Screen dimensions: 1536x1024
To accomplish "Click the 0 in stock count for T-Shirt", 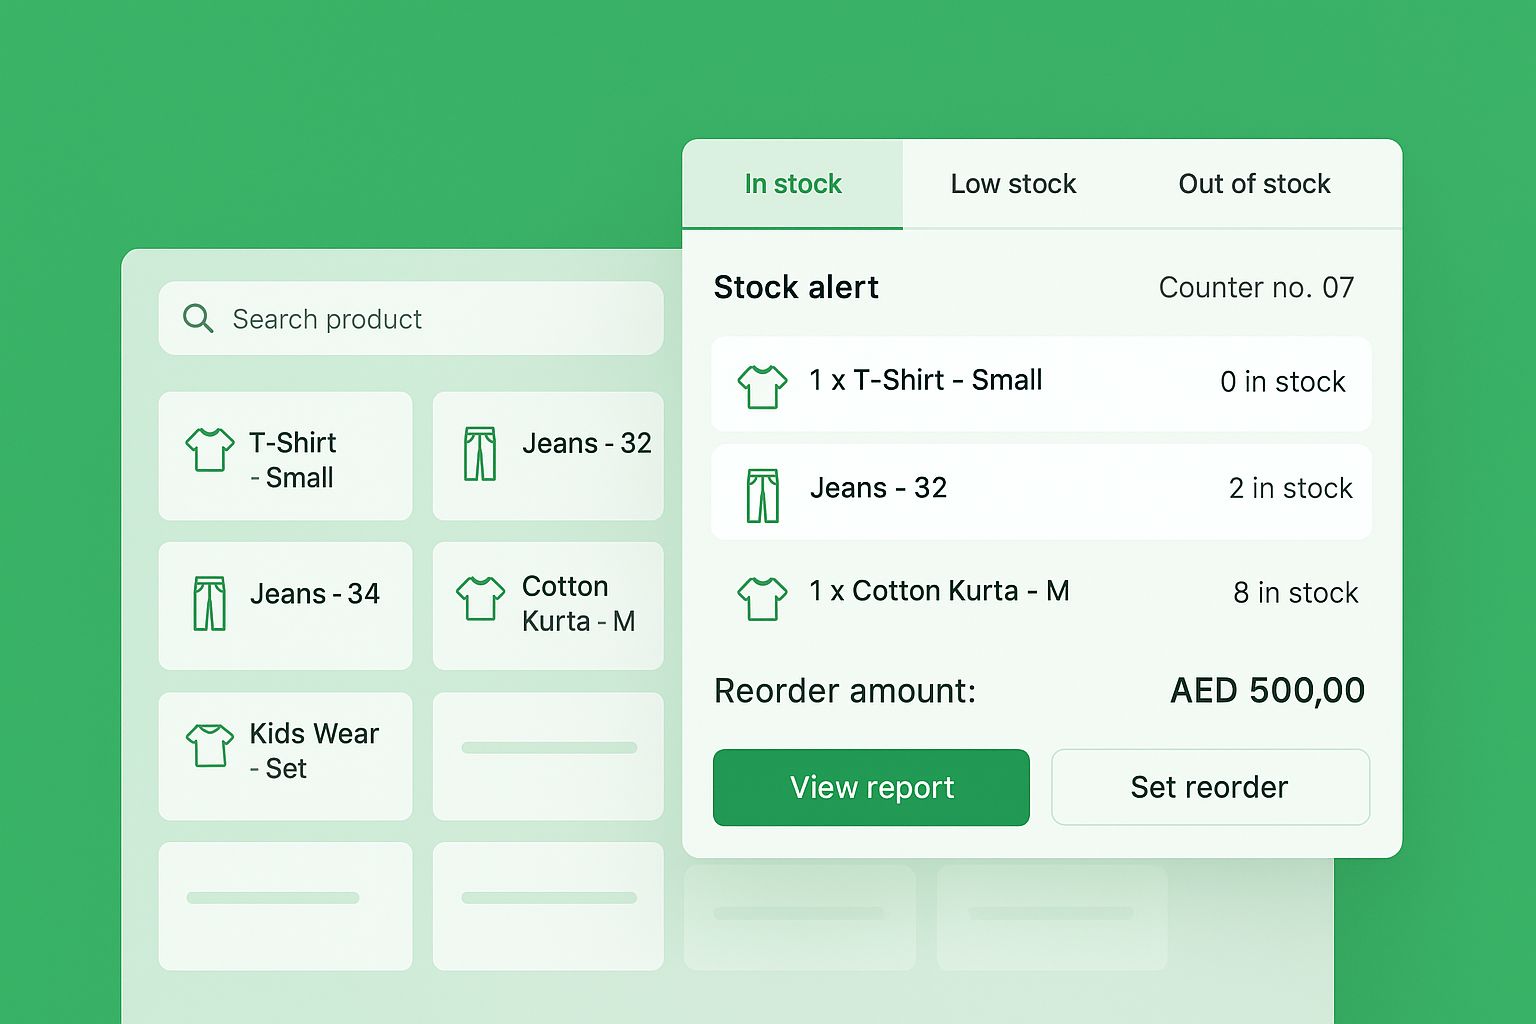I will 1283,382.
